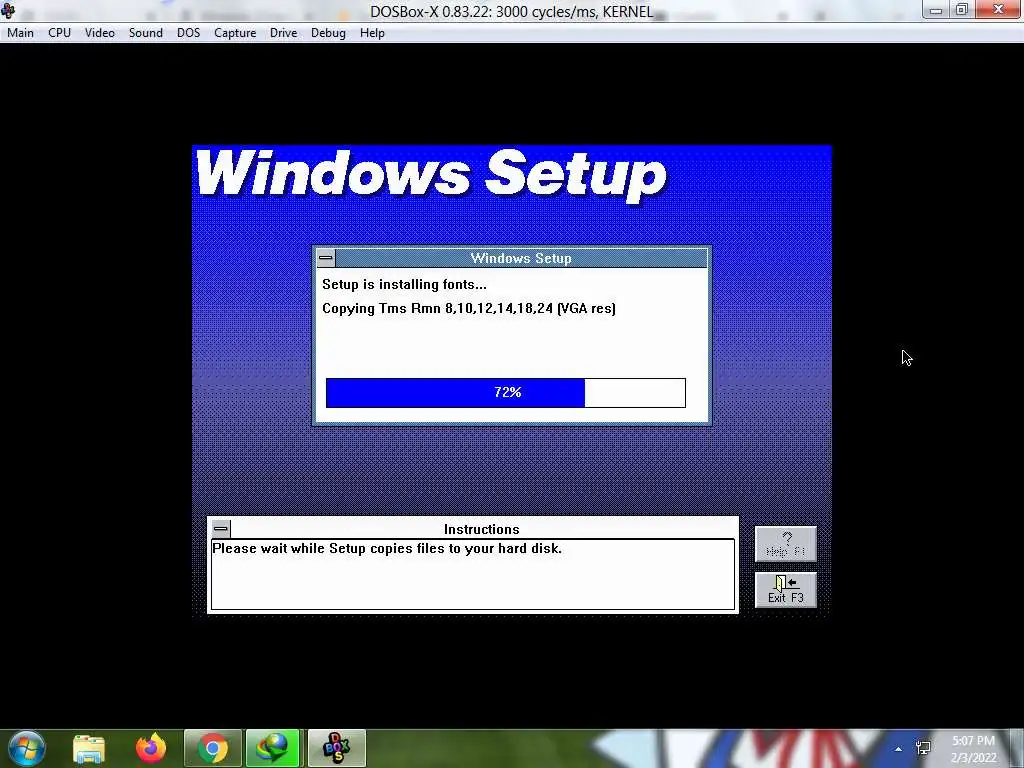
Task: Open the Windows Setup dialog control menu box
Action: 326,258
